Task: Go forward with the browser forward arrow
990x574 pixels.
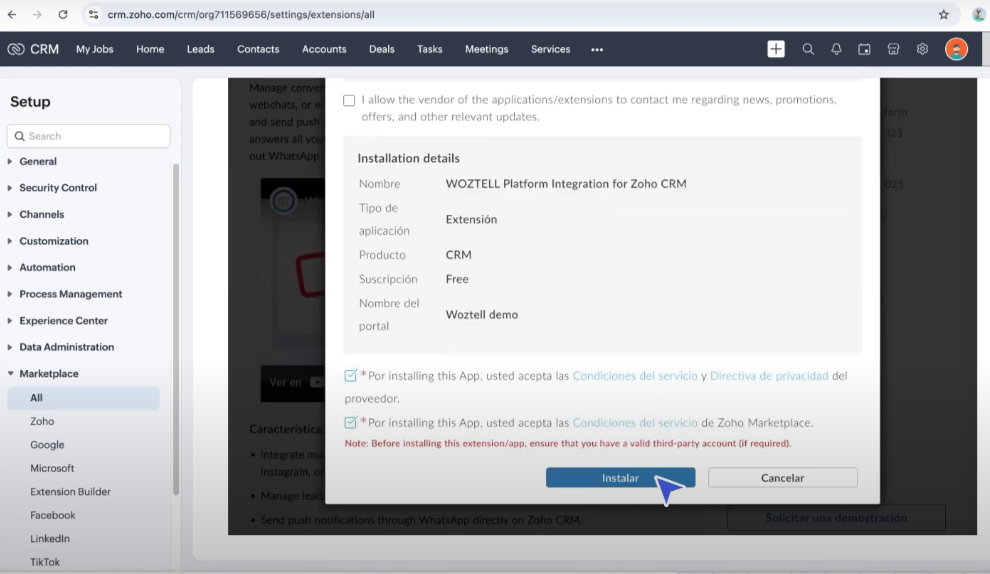Action: (37, 15)
